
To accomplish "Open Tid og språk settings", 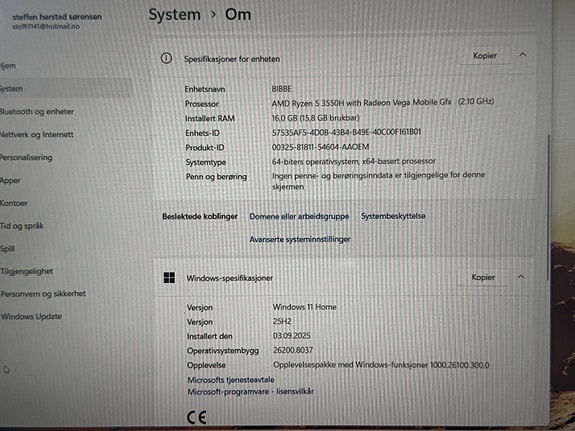I will click(22, 226).
